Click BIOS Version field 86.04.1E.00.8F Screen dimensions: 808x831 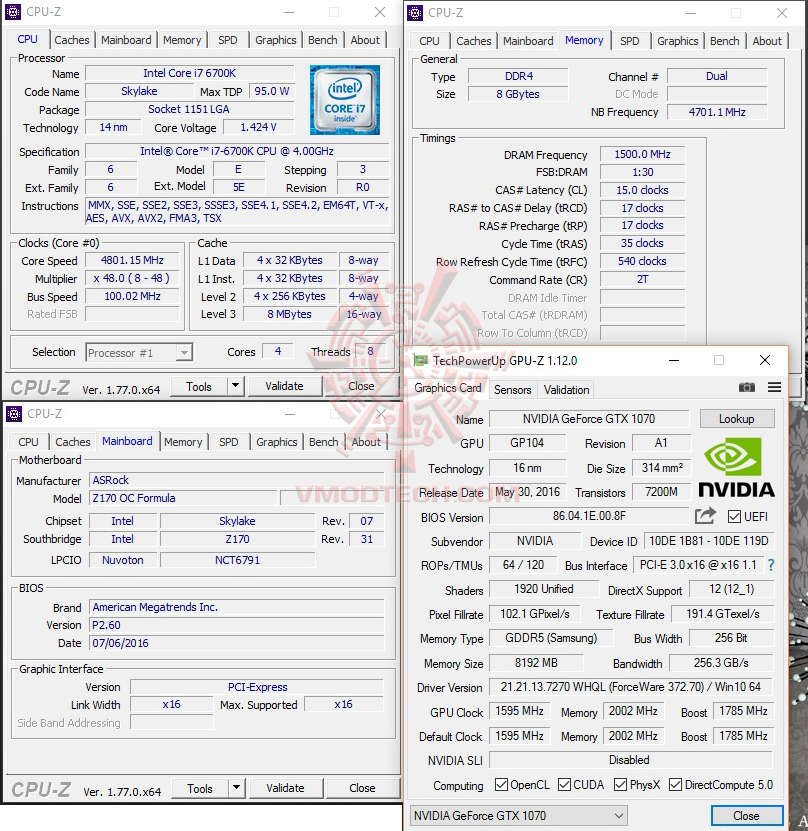pos(589,516)
